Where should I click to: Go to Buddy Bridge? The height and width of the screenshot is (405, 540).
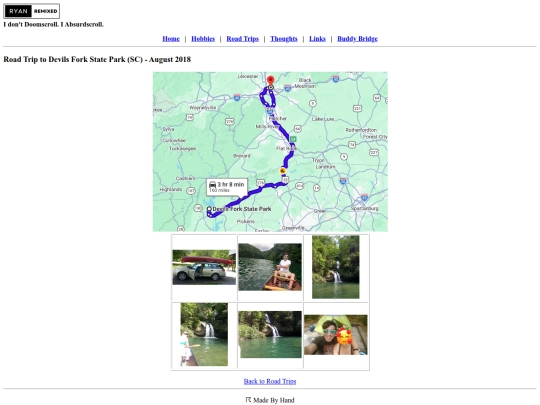click(357, 39)
